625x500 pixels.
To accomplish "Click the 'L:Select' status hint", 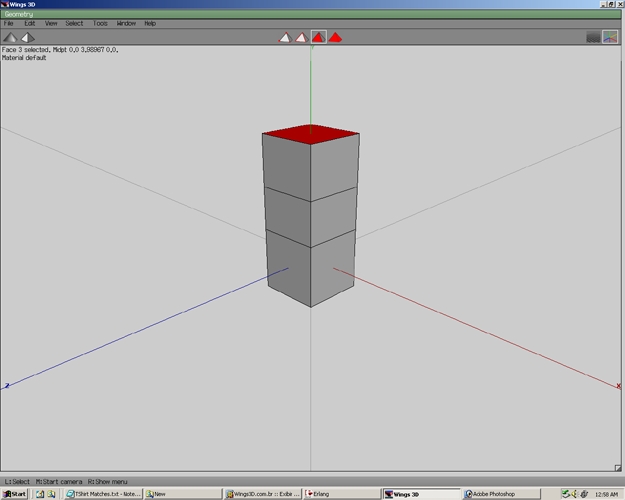I will [x=17, y=482].
